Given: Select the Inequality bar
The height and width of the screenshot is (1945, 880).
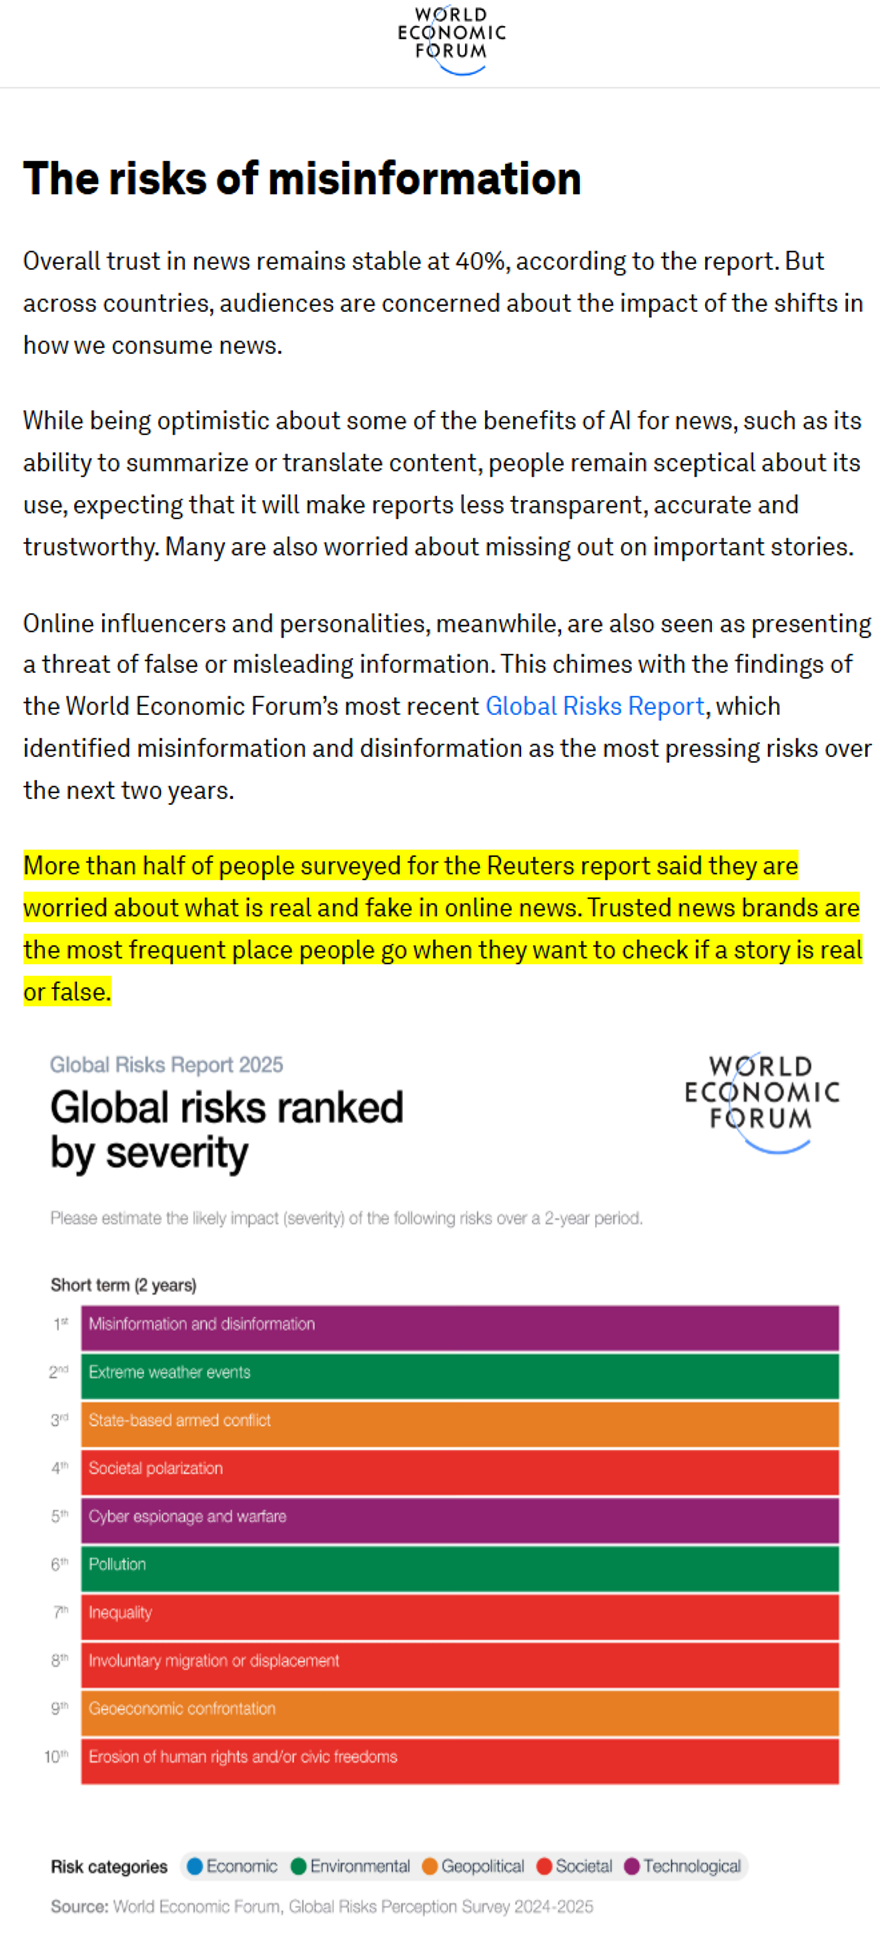Looking at the screenshot, I should coord(460,1615).
